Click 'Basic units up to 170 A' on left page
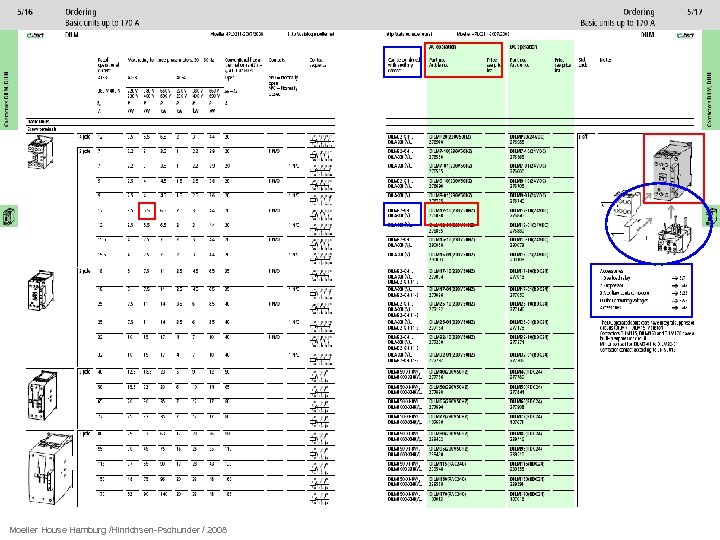 pyautogui.click(x=102, y=22)
